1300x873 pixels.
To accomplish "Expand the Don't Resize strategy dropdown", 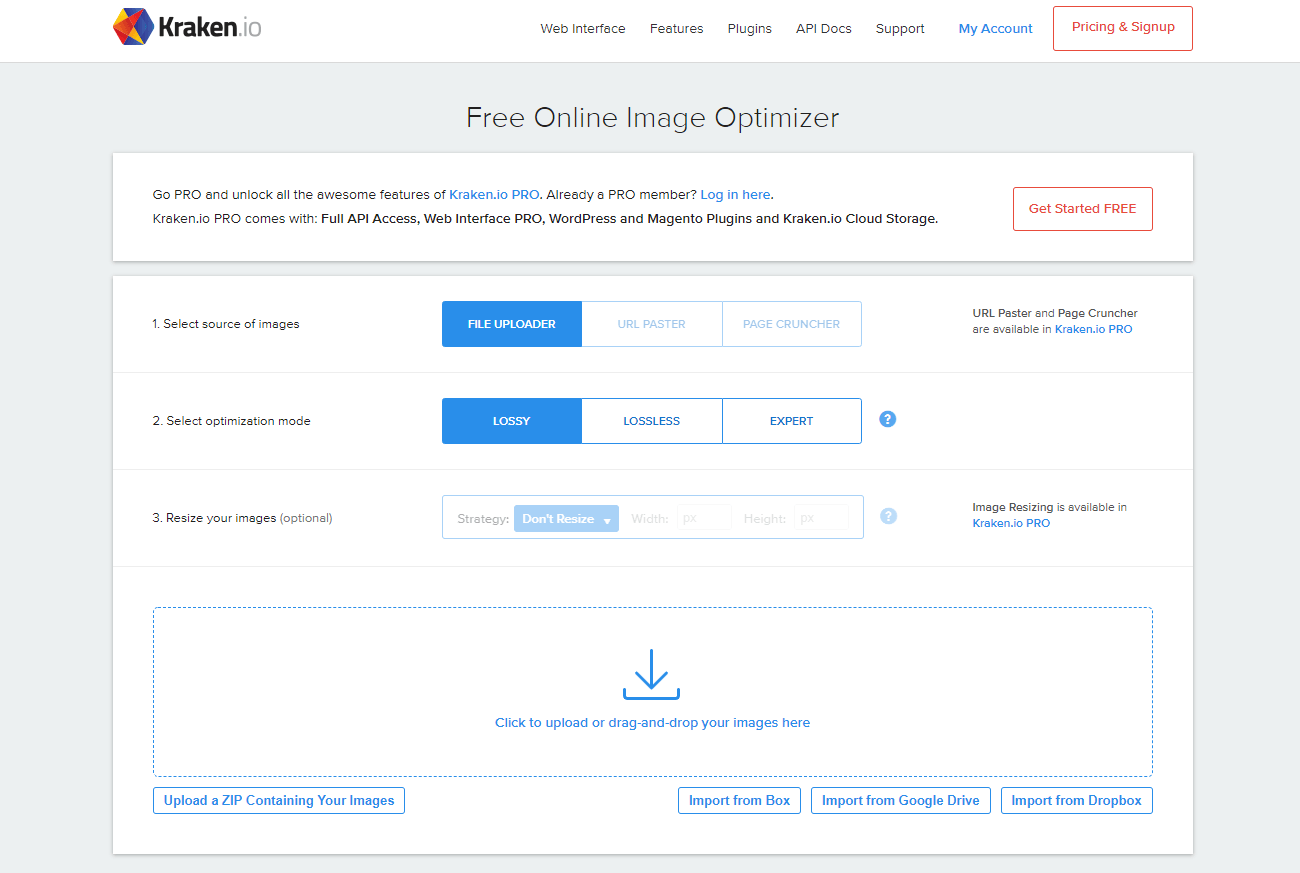I will pos(566,518).
